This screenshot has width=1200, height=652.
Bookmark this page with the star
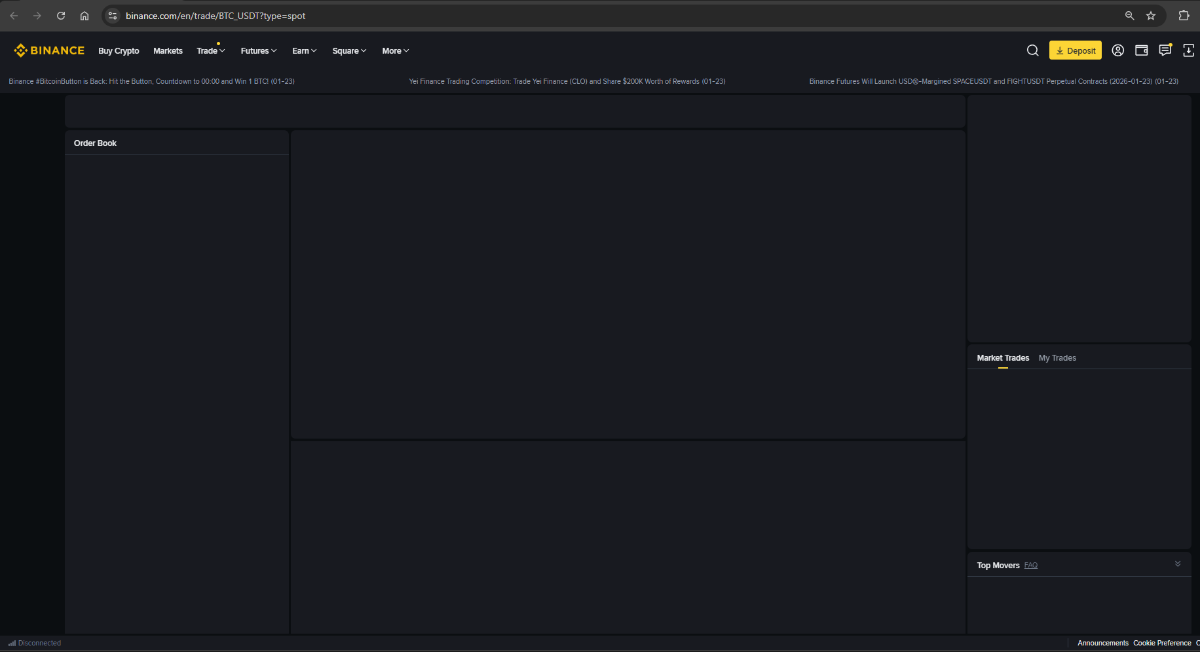(x=1151, y=16)
